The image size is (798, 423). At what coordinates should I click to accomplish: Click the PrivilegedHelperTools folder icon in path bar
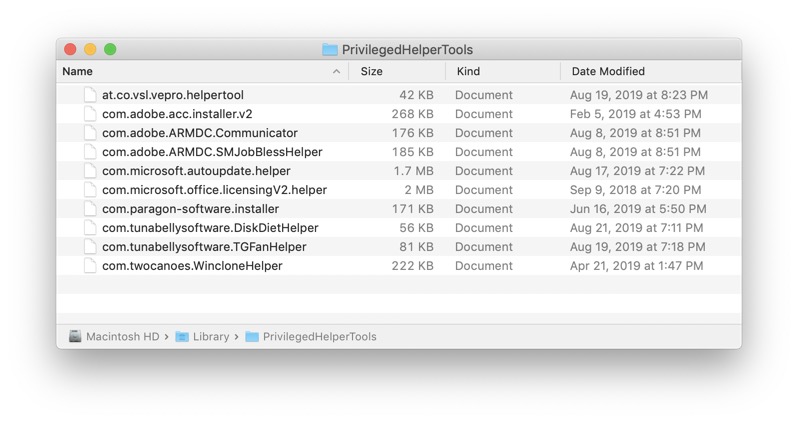point(252,336)
